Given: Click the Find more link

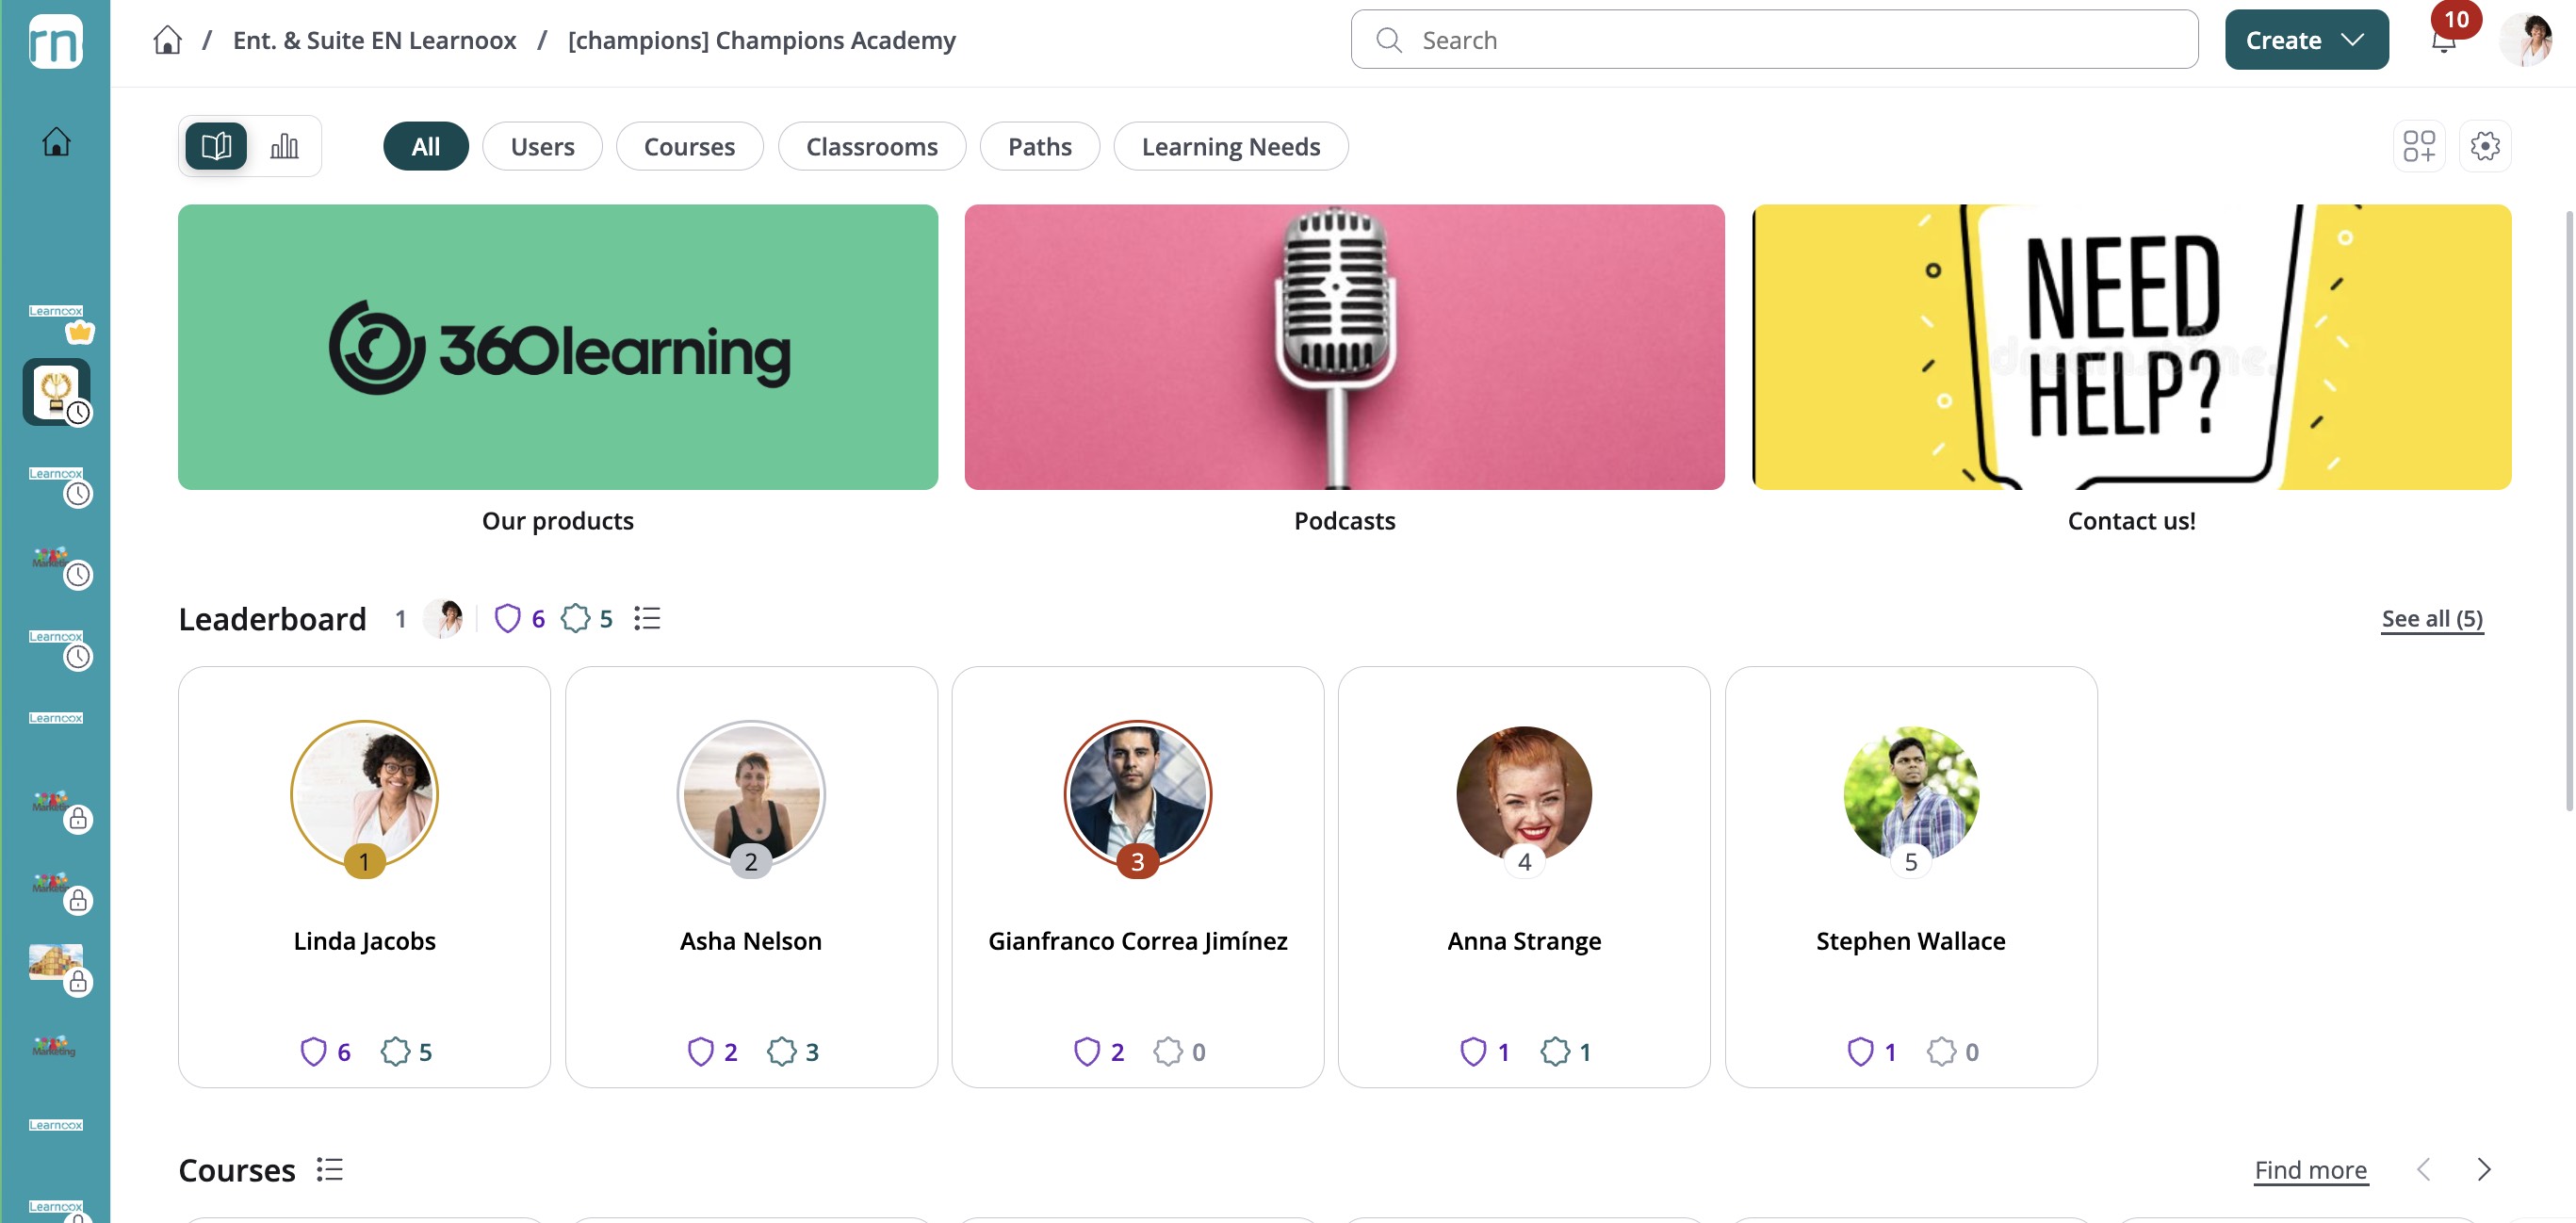Looking at the screenshot, I should click(2310, 1169).
